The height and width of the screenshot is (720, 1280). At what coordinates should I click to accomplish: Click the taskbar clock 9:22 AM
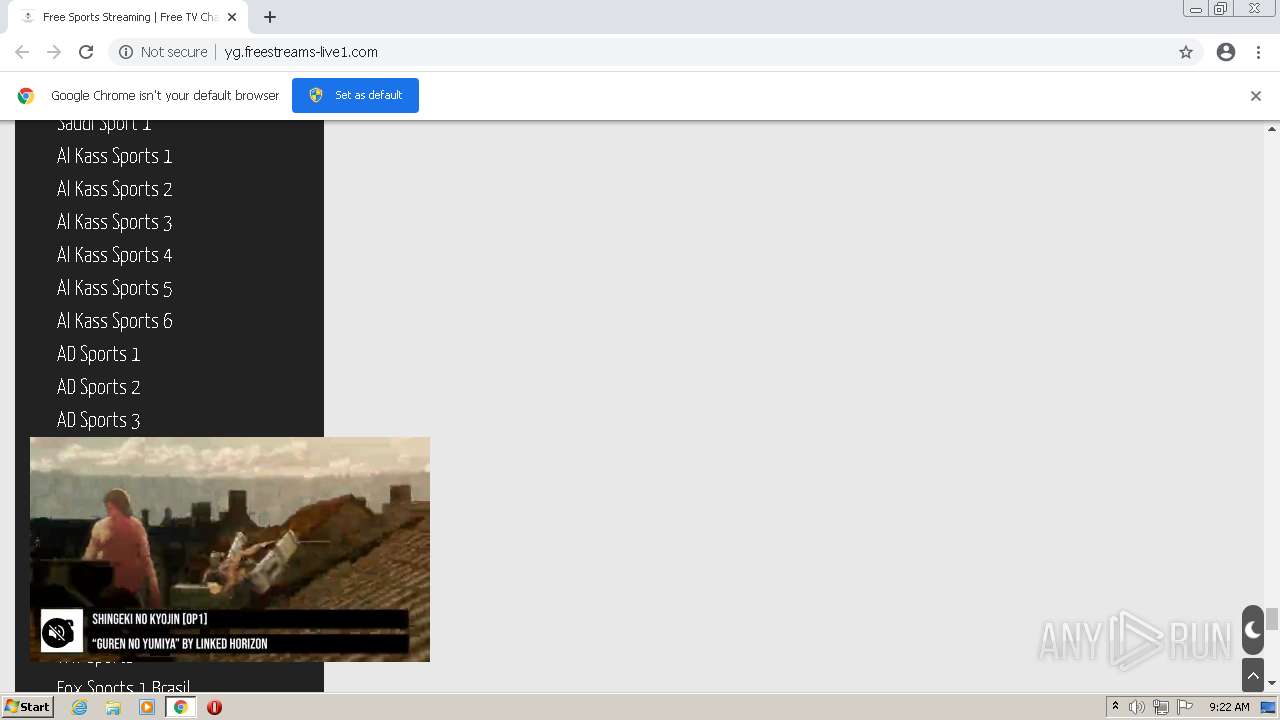click(x=1229, y=707)
